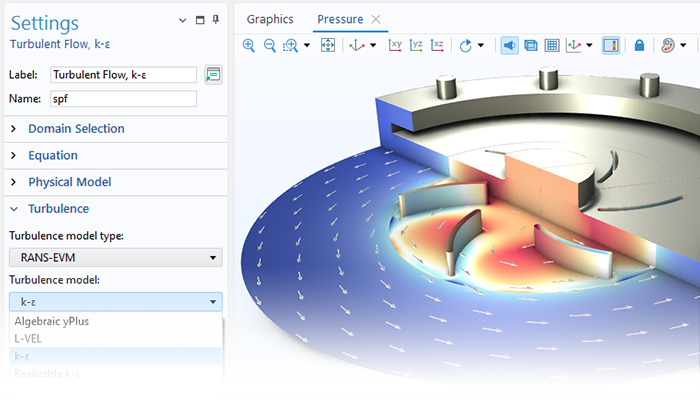Choose Algebraic yPlus from the list
The height and width of the screenshot is (400, 700).
tap(116, 321)
